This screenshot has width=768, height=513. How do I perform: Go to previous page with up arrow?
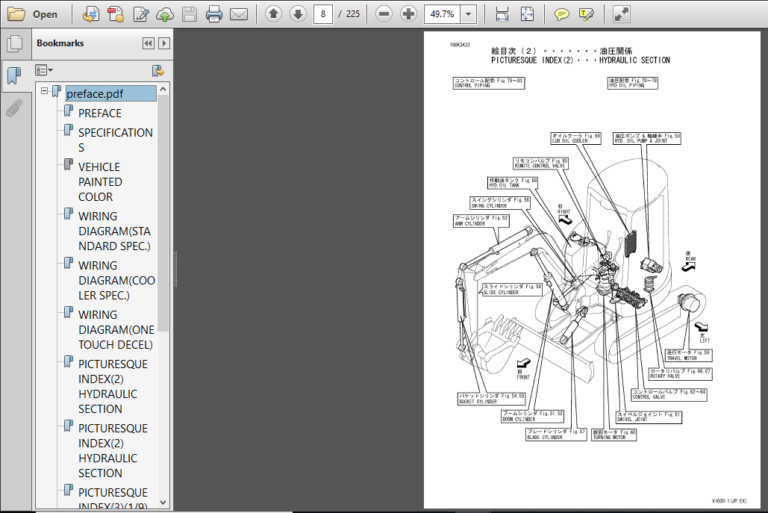tap(273, 14)
